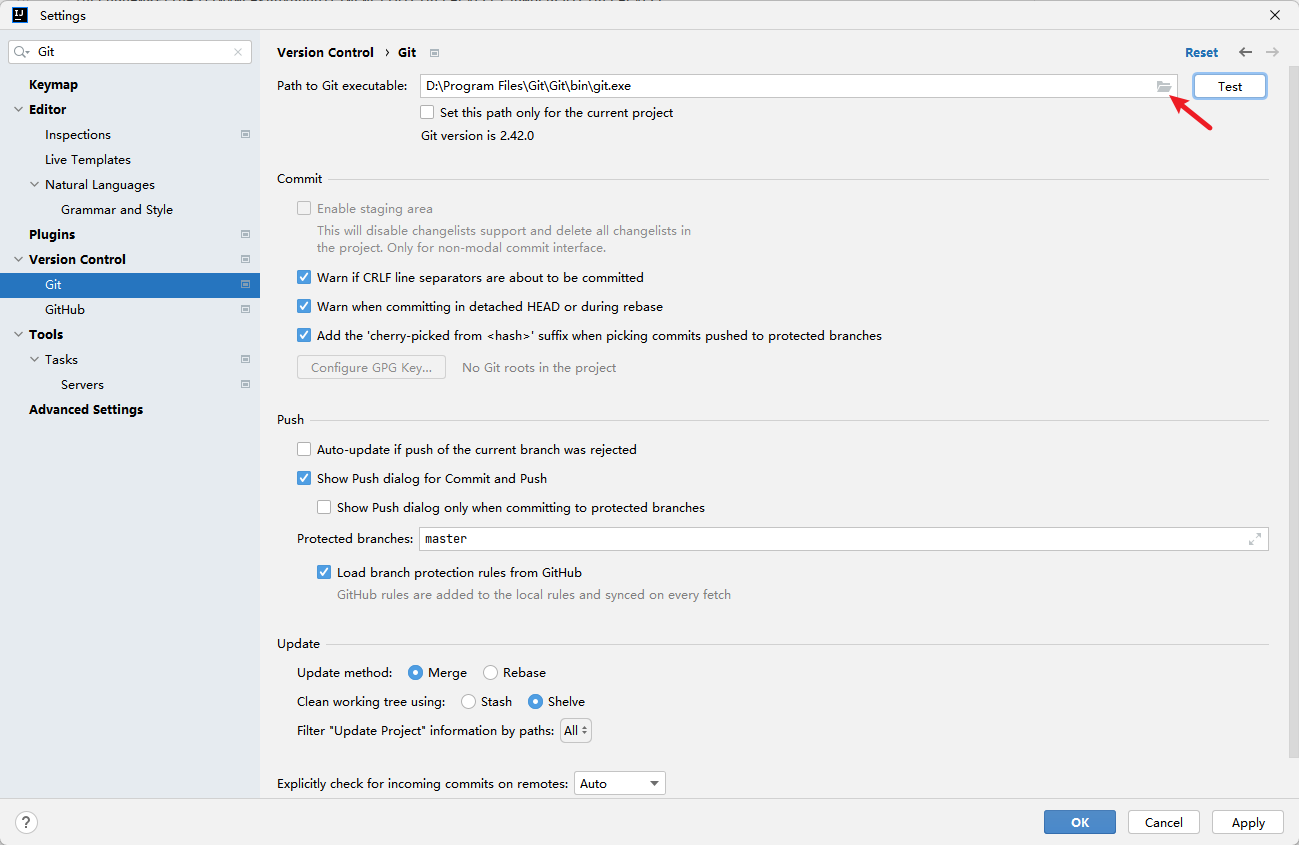This screenshot has width=1299, height=845.
Task: Expand the Protected branches field editor
Action: pyautogui.click(x=1255, y=539)
